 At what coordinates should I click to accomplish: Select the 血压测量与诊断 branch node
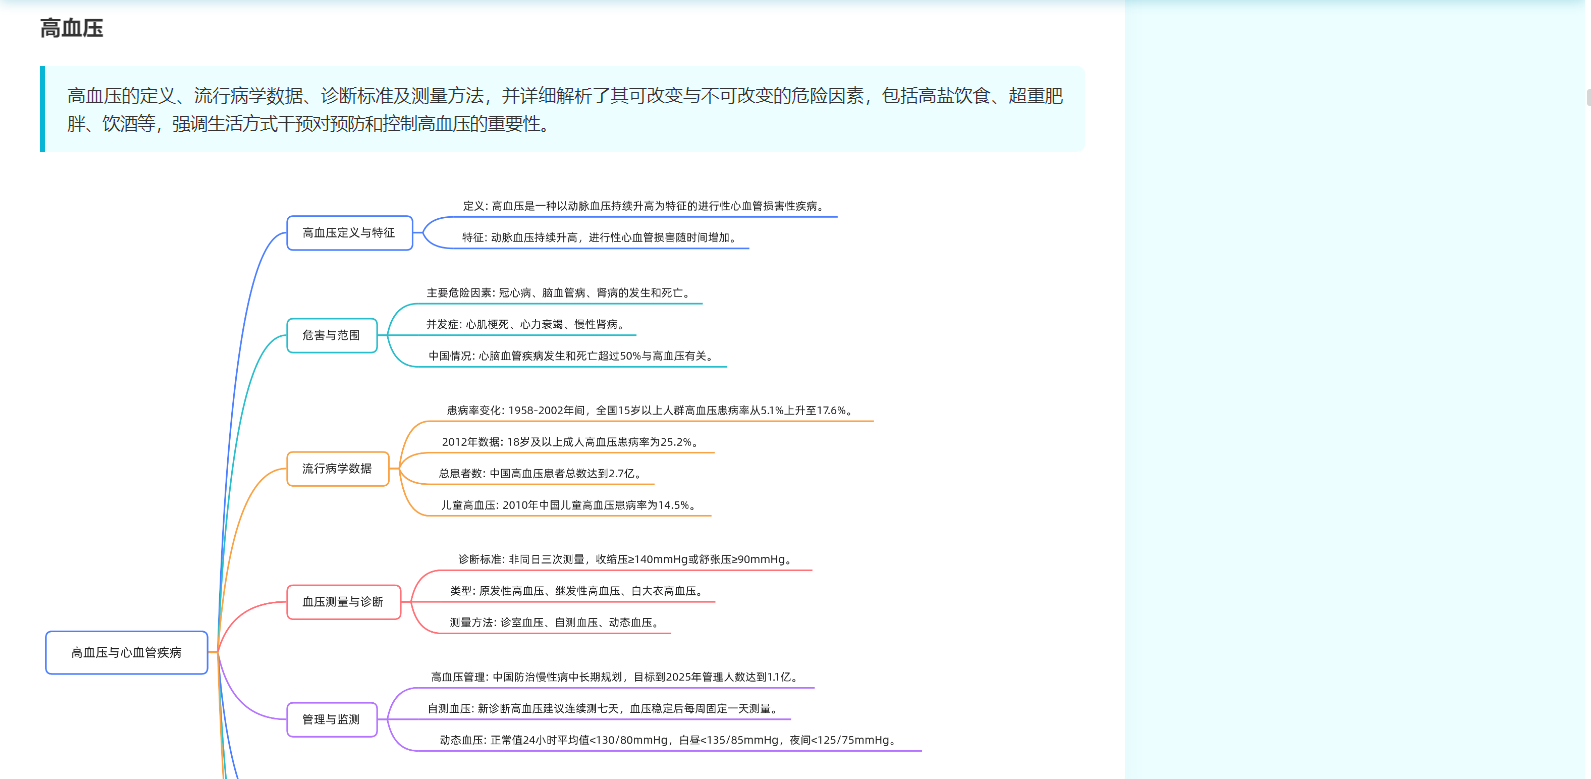[343, 602]
